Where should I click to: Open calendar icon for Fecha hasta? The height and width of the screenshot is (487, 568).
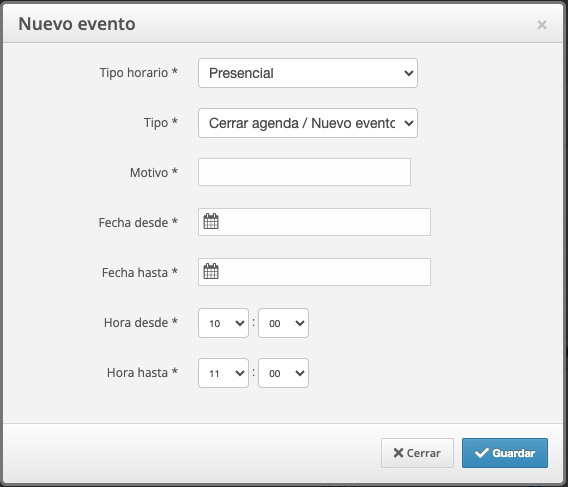(211, 271)
